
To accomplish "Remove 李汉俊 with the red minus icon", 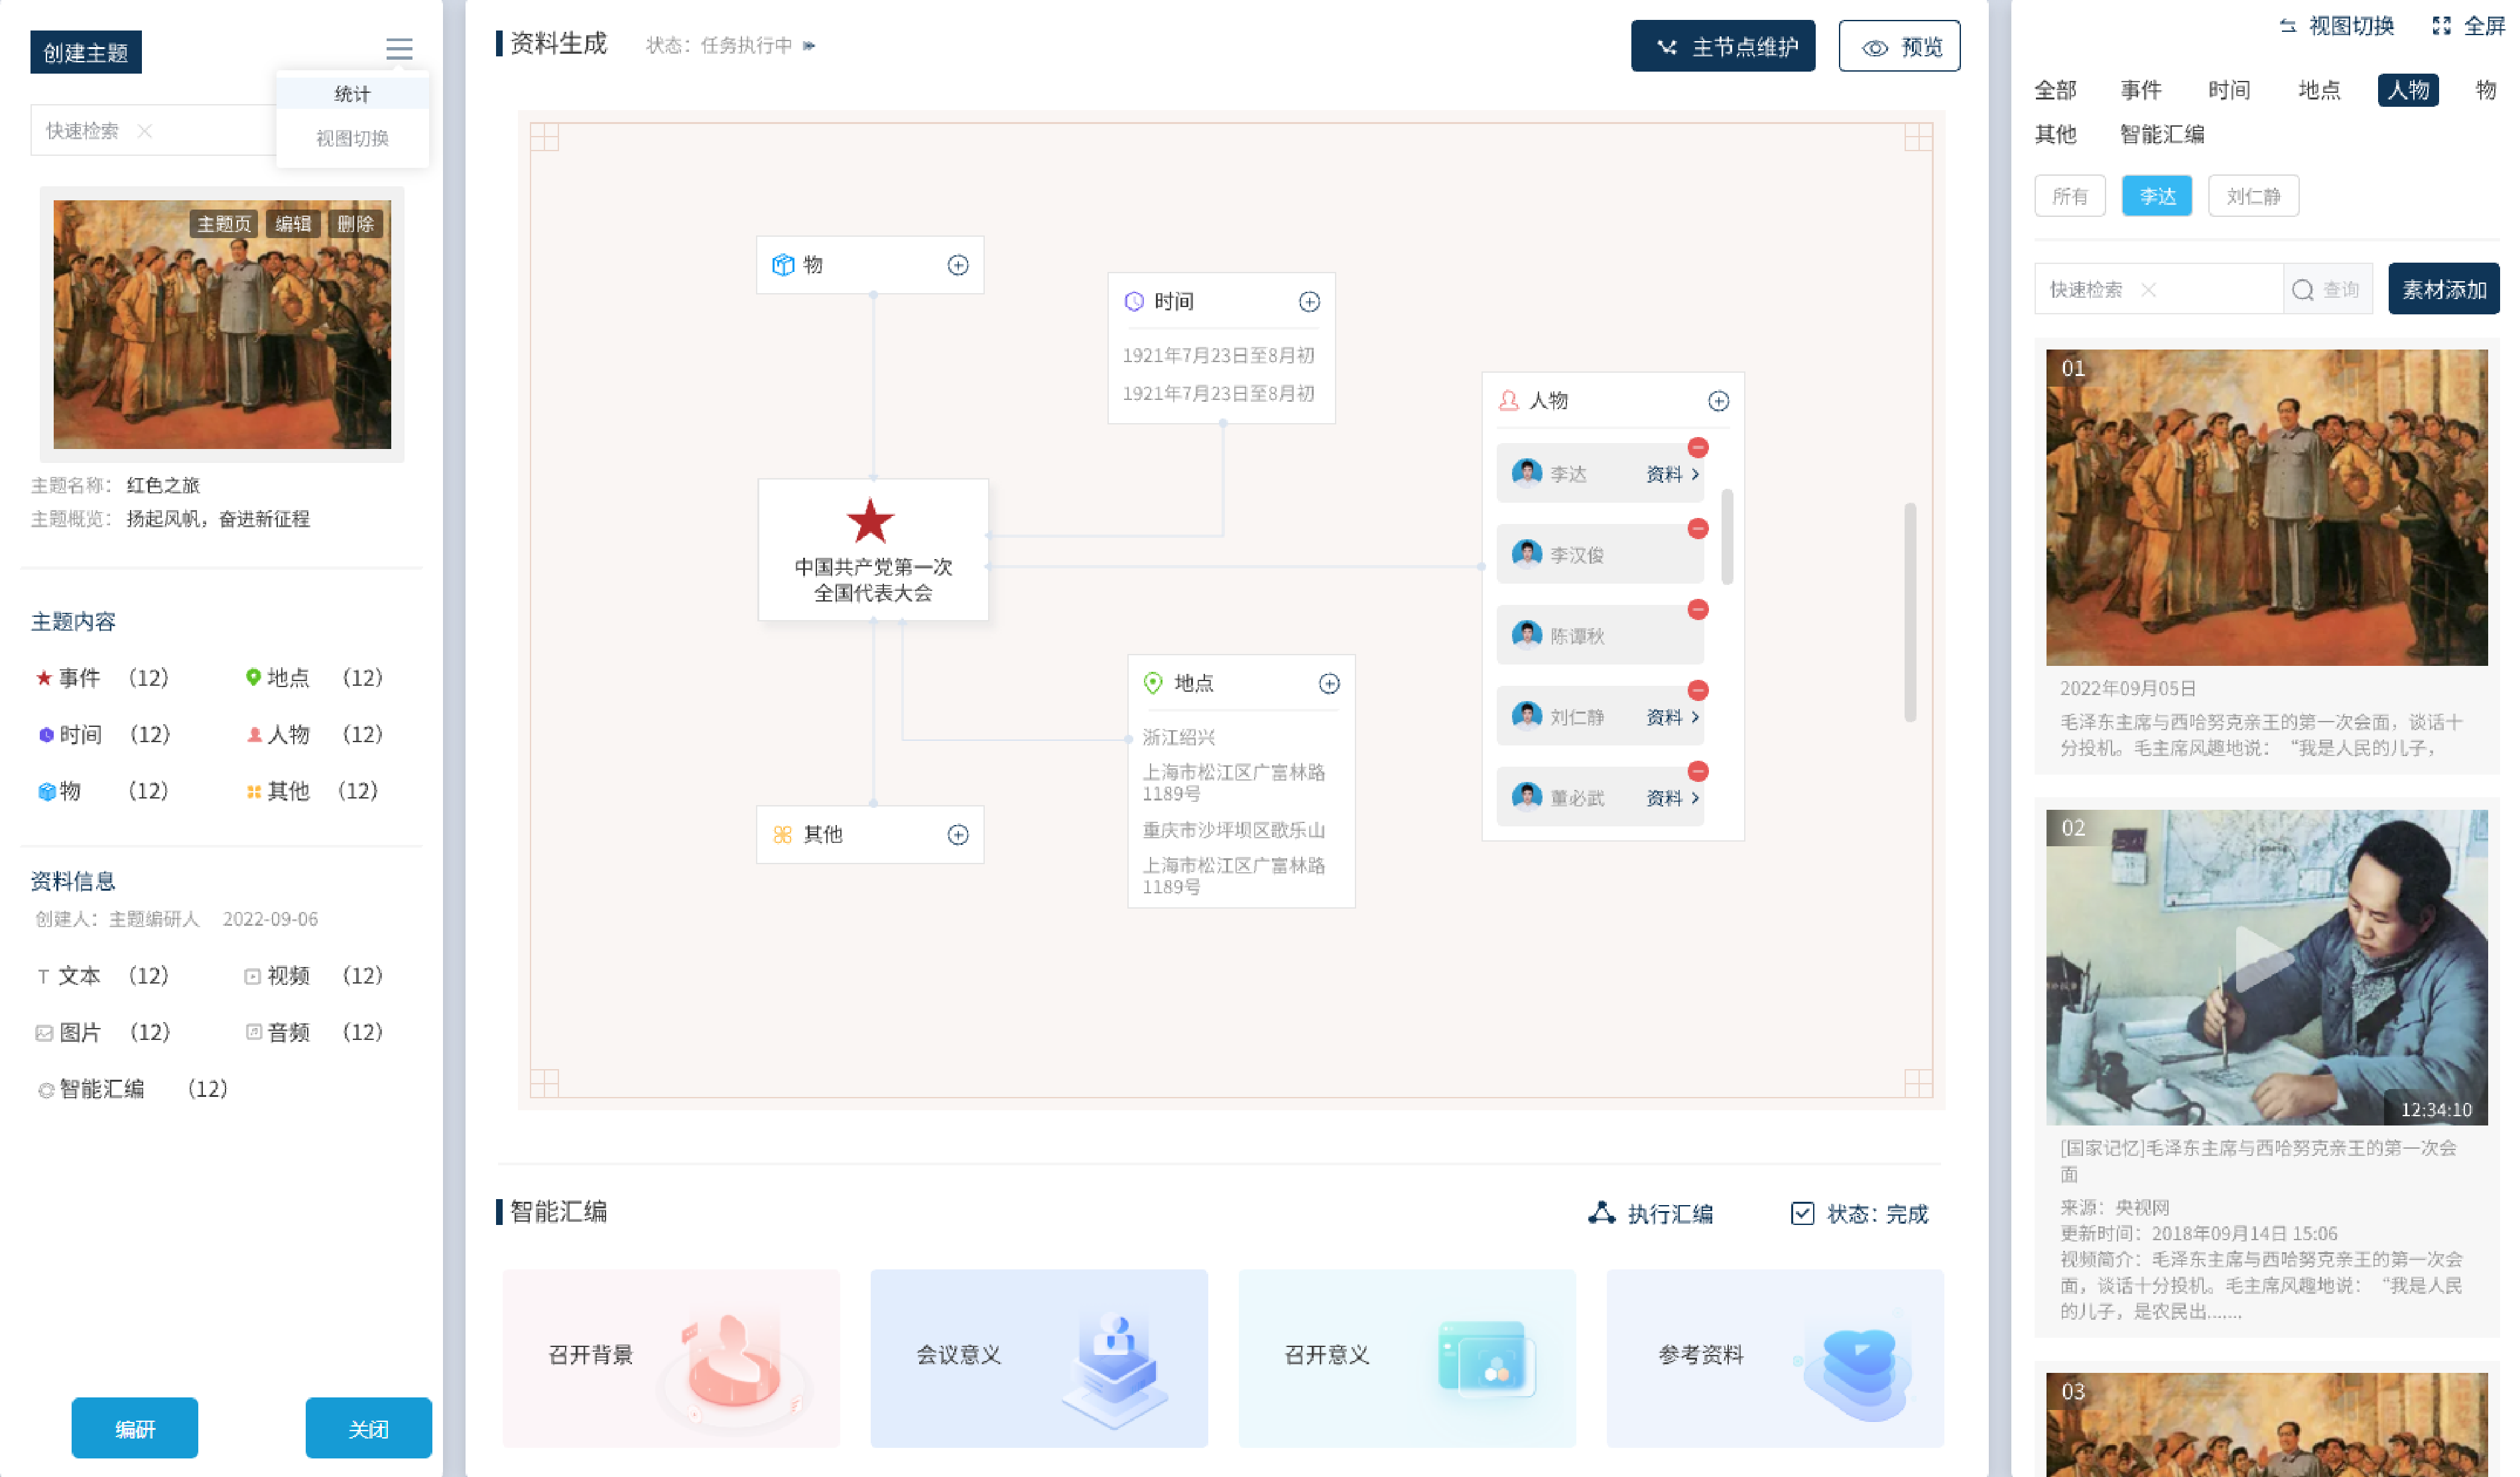I will point(1698,529).
